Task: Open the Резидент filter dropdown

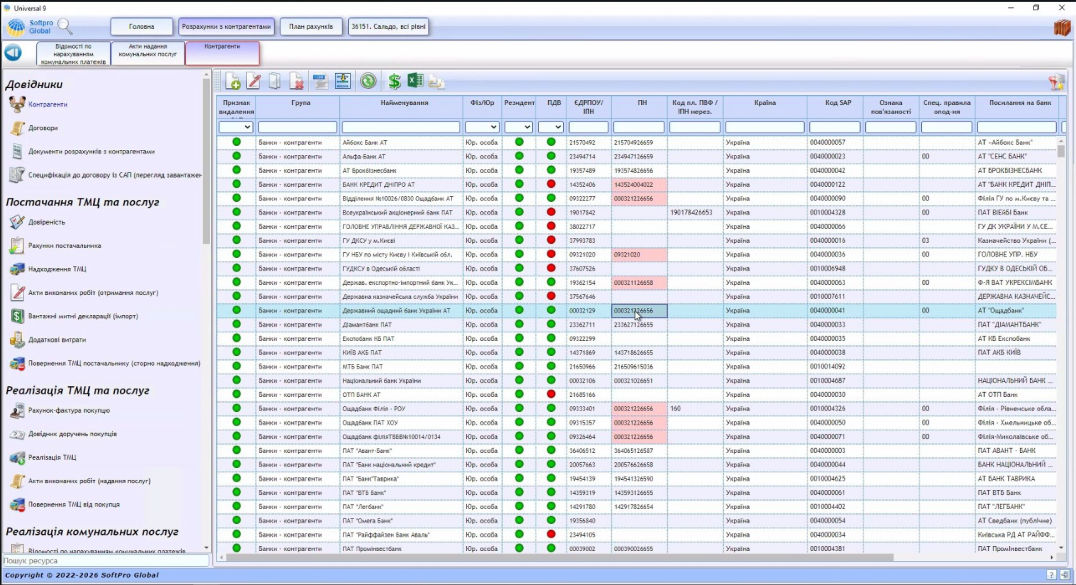Action: point(518,127)
